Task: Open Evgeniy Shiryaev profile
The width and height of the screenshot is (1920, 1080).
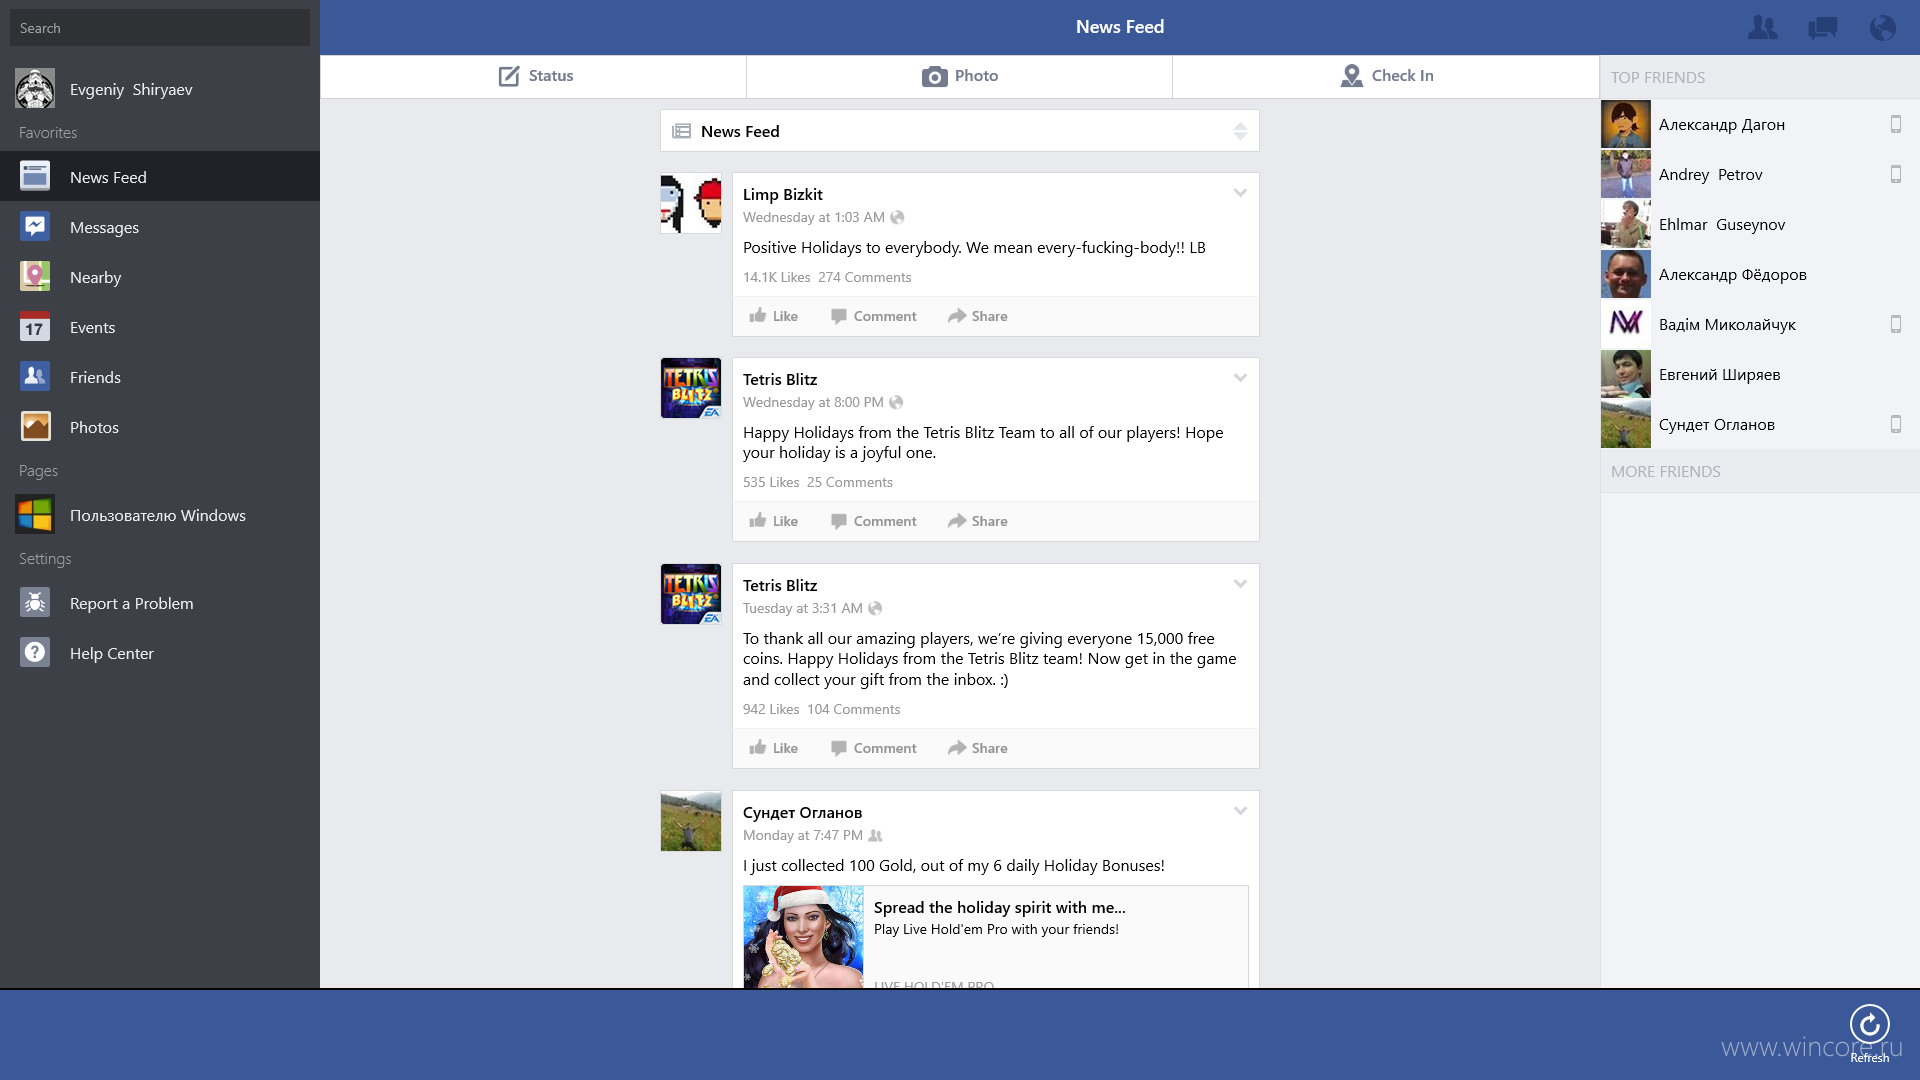Action: pyautogui.click(x=160, y=89)
